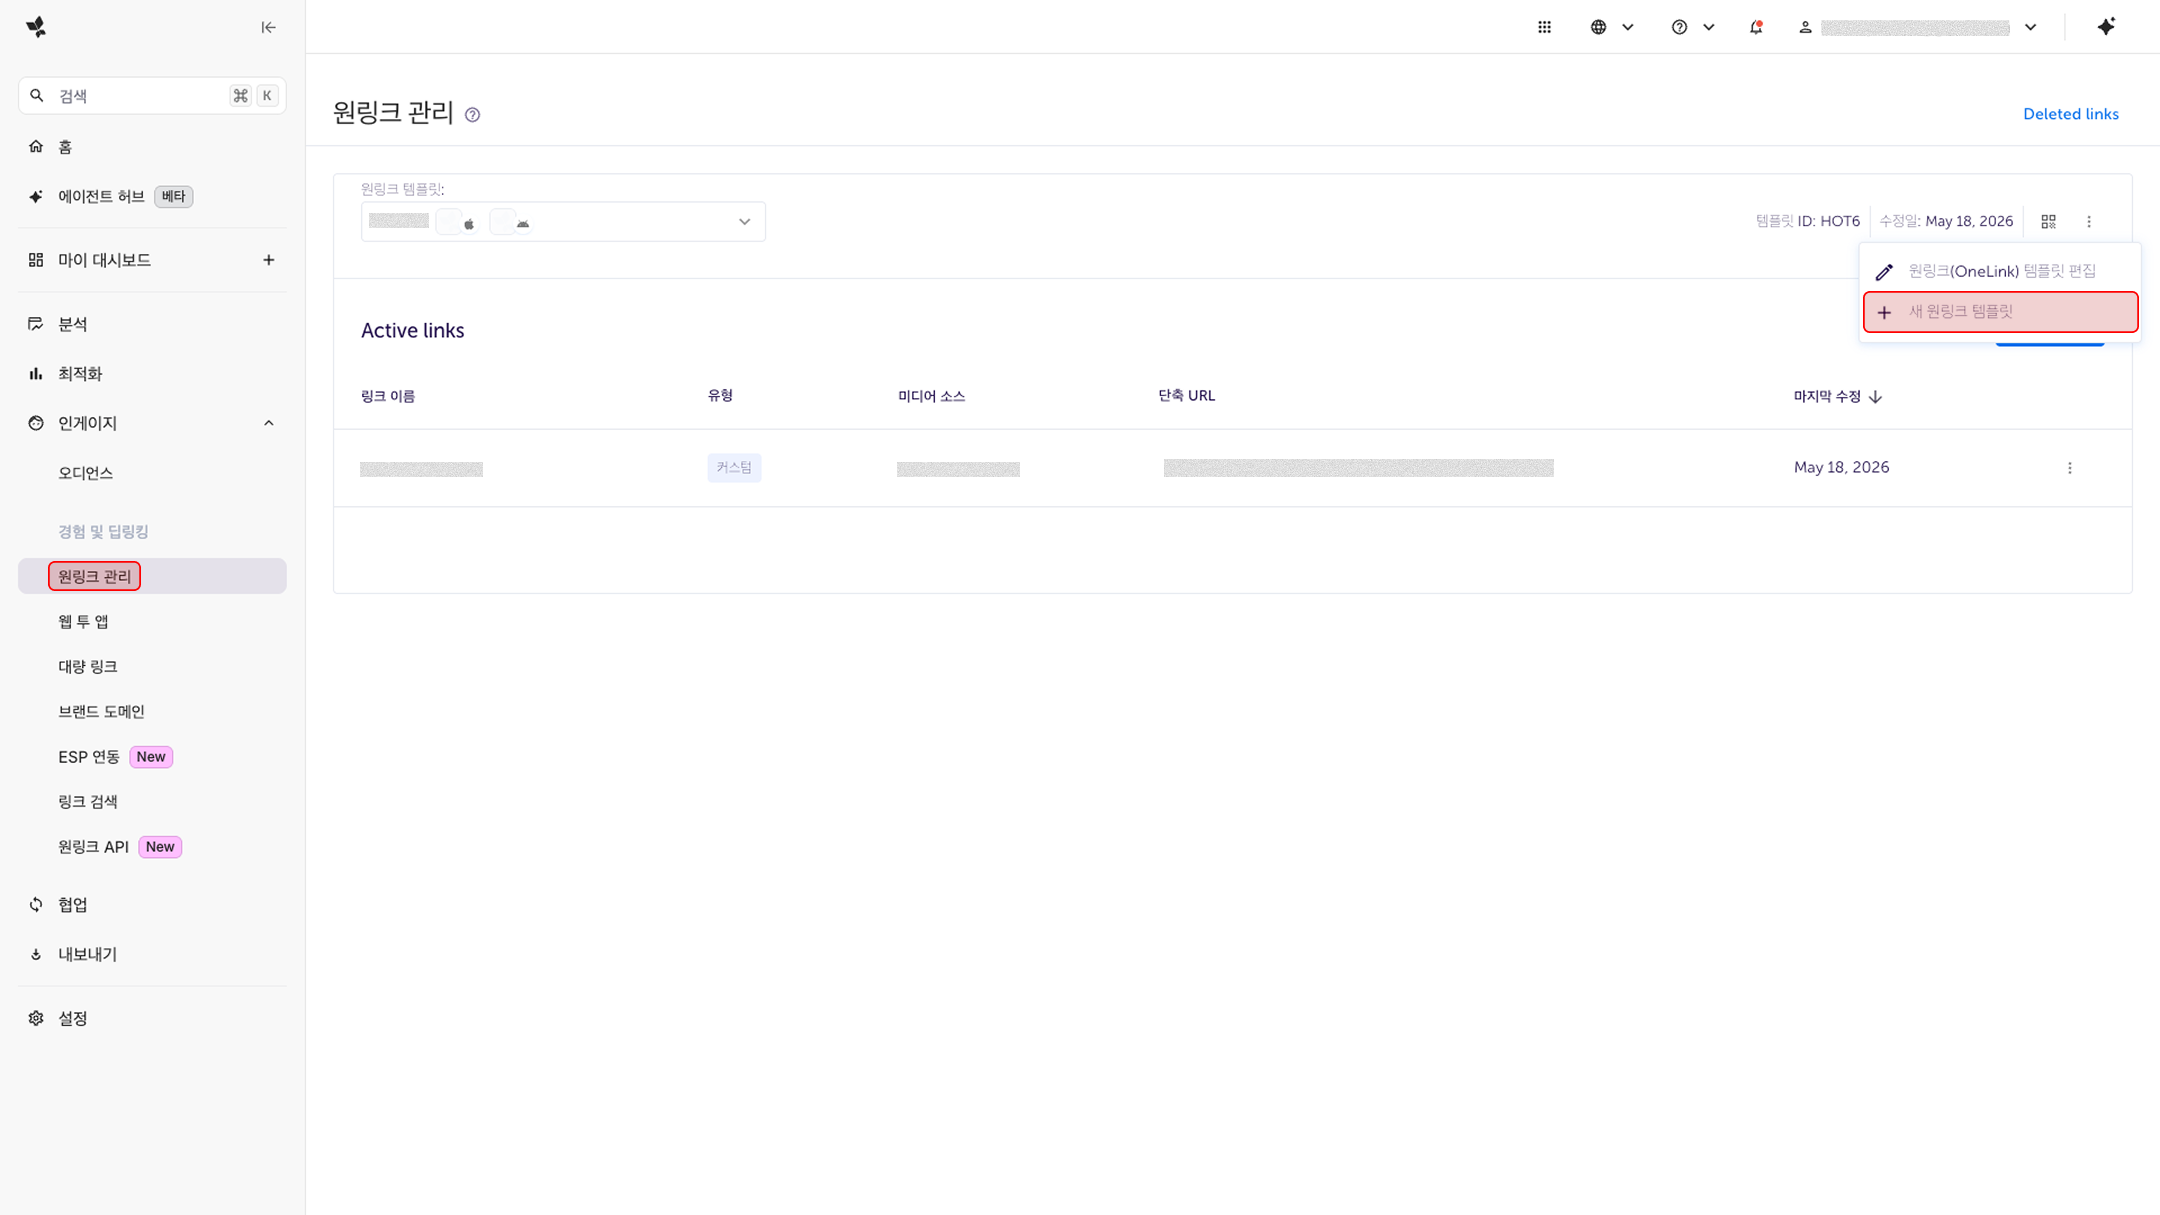
Task: Open the notifications bell
Action: 1756,27
